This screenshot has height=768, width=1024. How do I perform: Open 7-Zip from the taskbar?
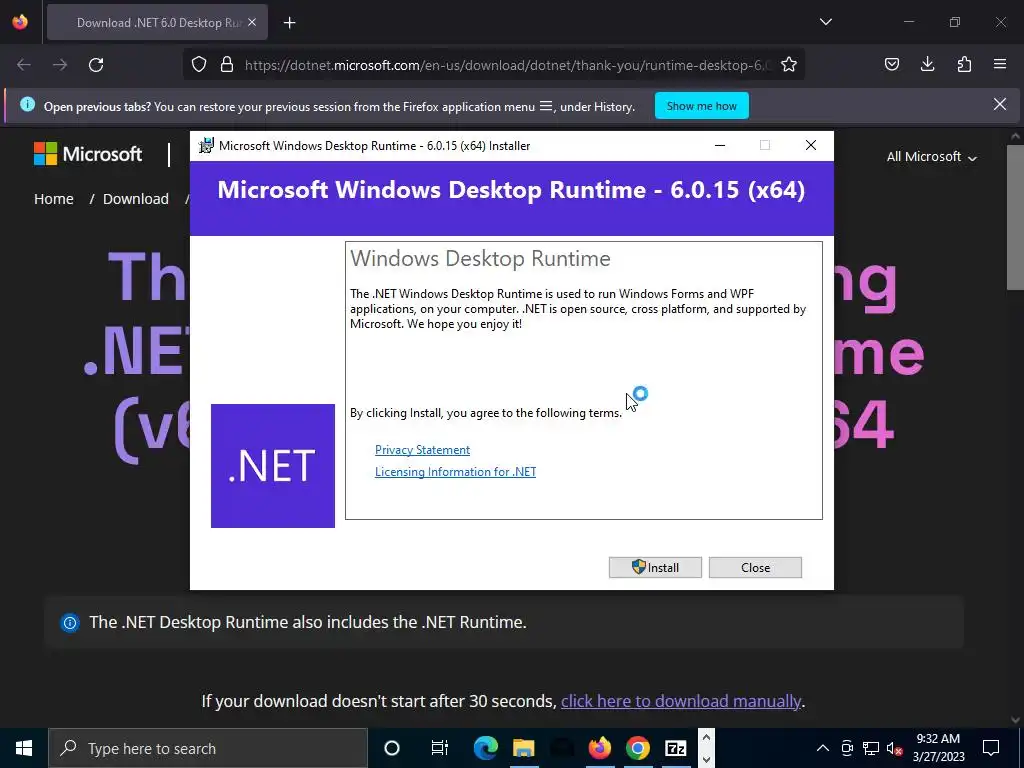[675, 748]
